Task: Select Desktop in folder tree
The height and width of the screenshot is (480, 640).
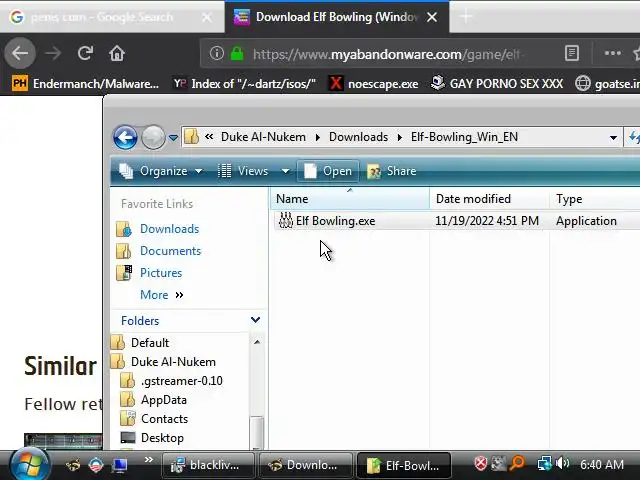Action: pyautogui.click(x=162, y=438)
